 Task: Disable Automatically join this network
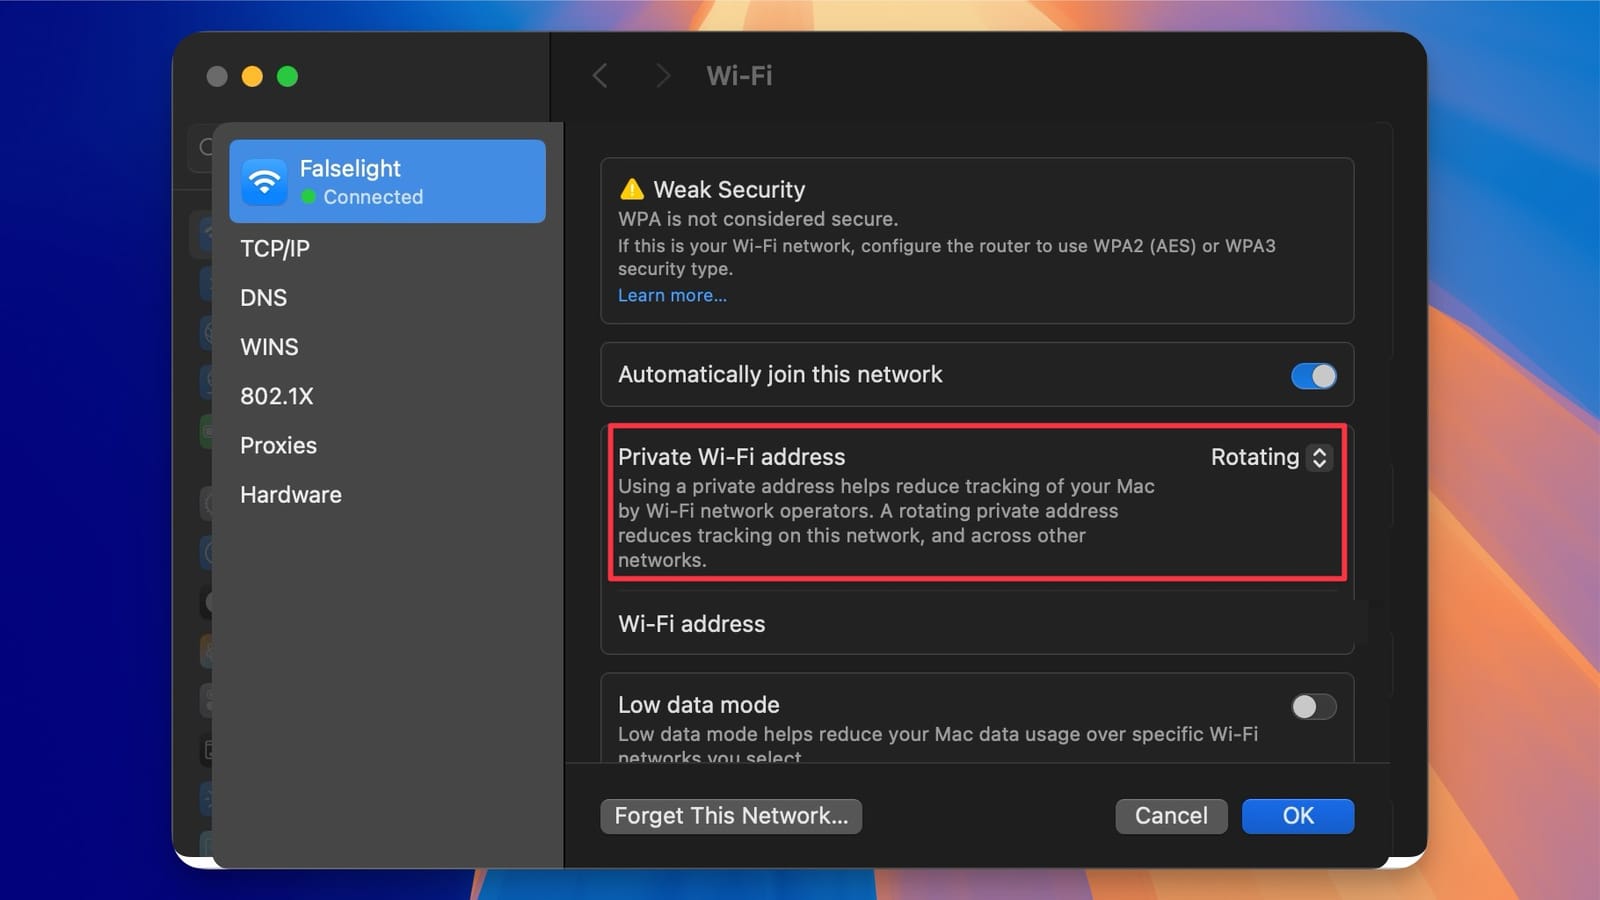pos(1313,375)
